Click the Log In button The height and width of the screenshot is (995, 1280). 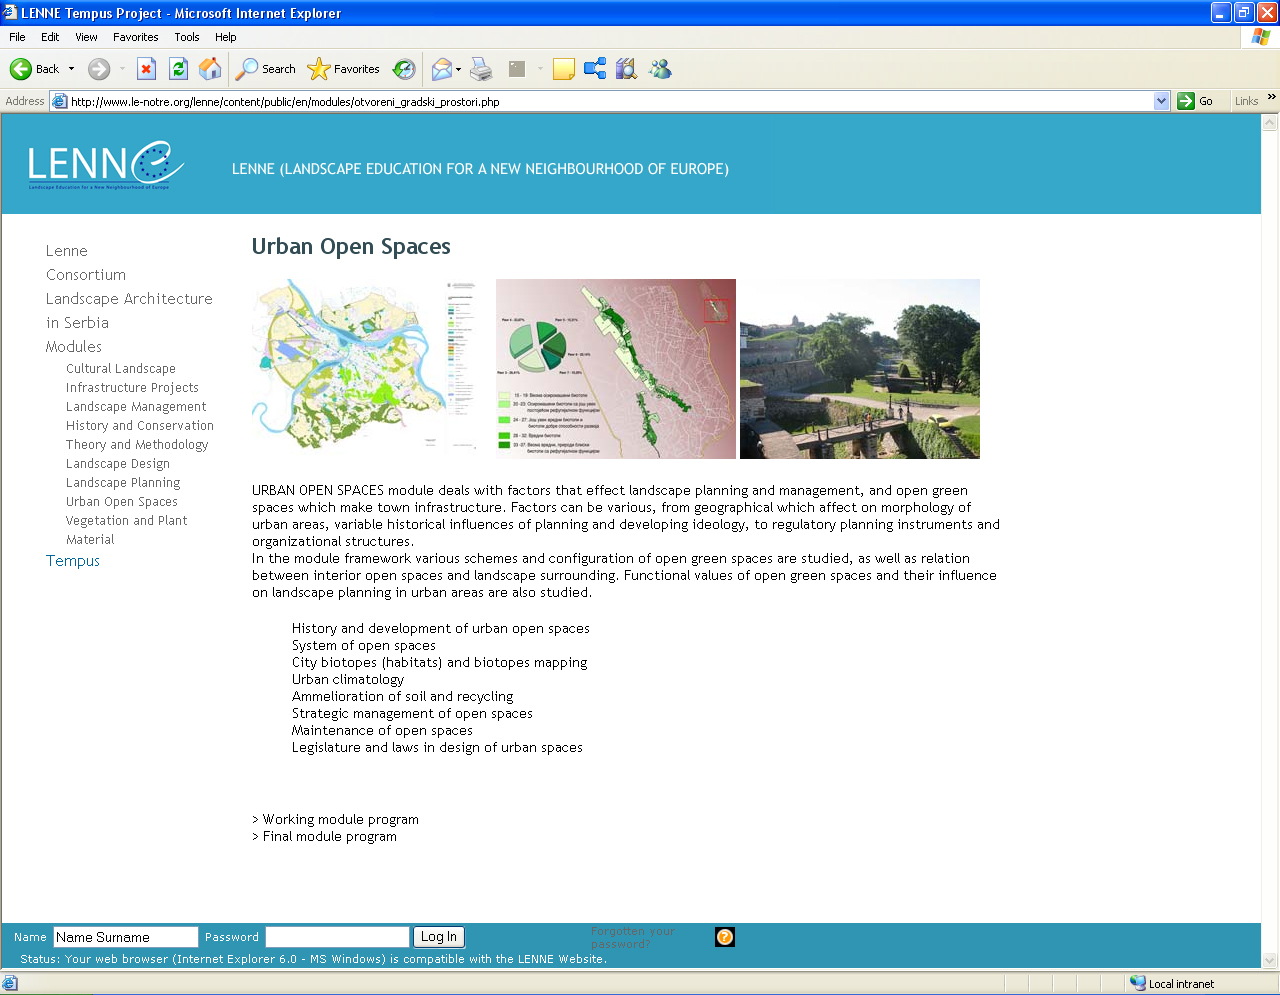439,937
